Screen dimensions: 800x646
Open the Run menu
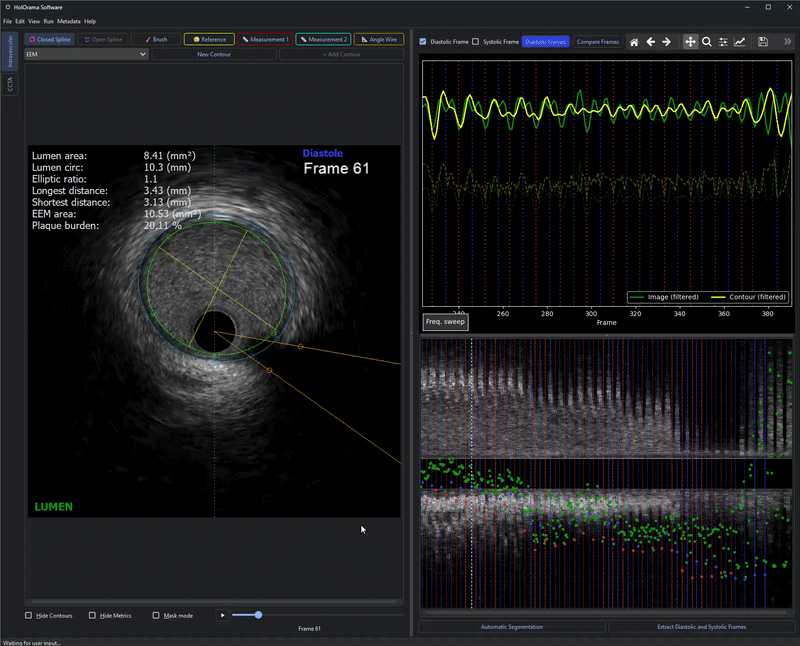(48, 21)
